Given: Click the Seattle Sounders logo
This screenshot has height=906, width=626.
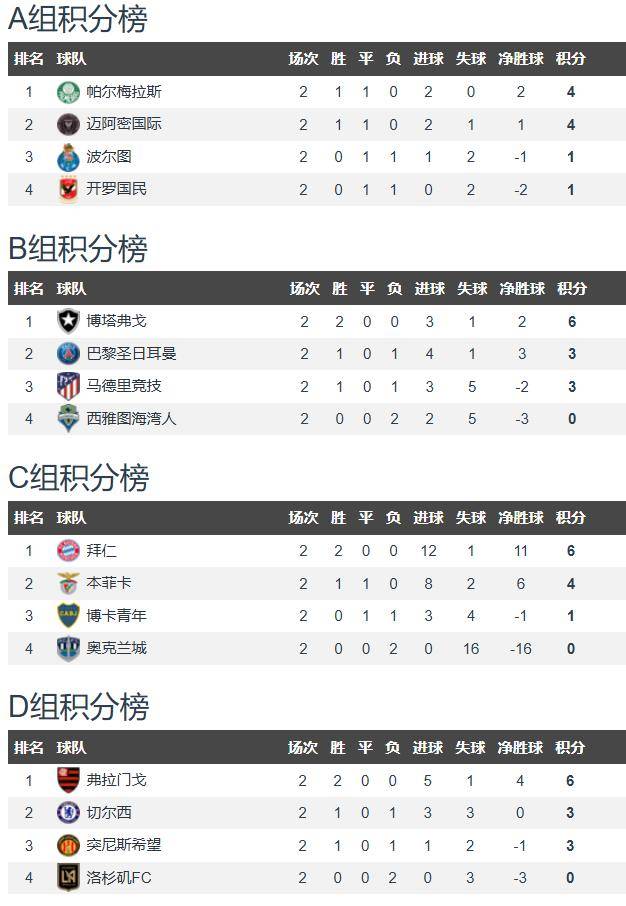Looking at the screenshot, I should point(68,419).
